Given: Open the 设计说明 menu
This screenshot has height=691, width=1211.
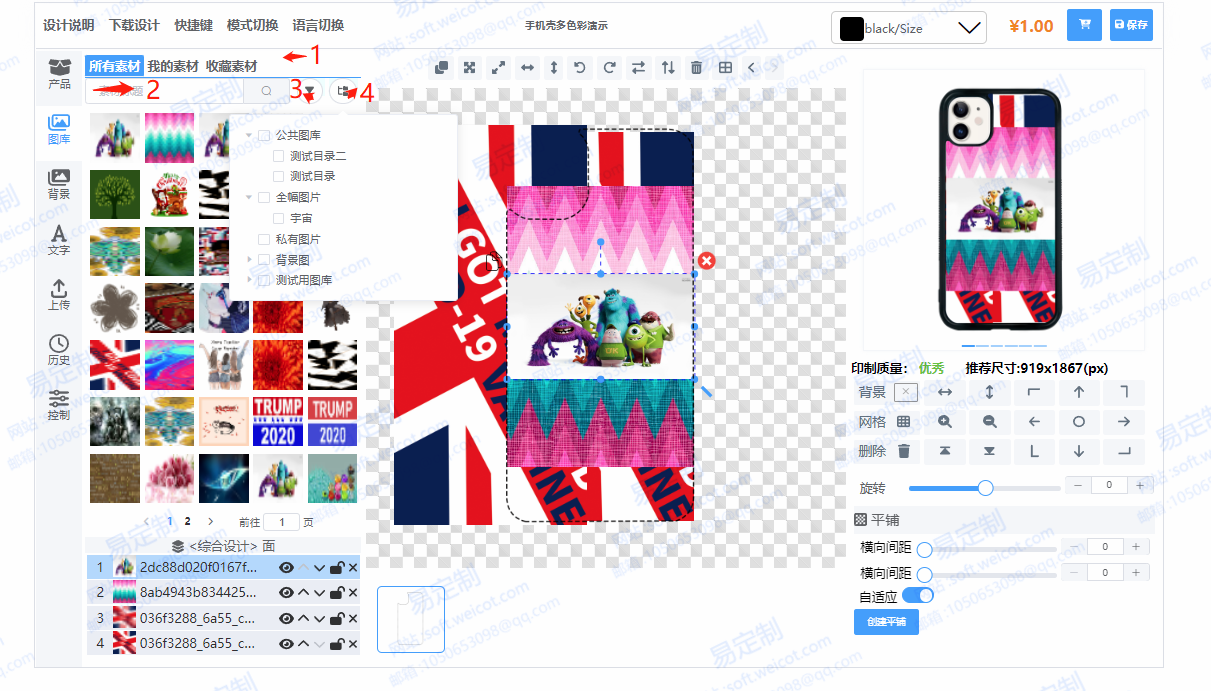Looking at the screenshot, I should (69, 25).
